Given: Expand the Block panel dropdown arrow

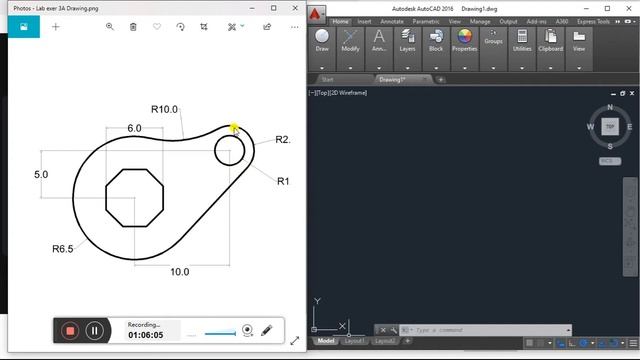Looking at the screenshot, I should 436,68.
